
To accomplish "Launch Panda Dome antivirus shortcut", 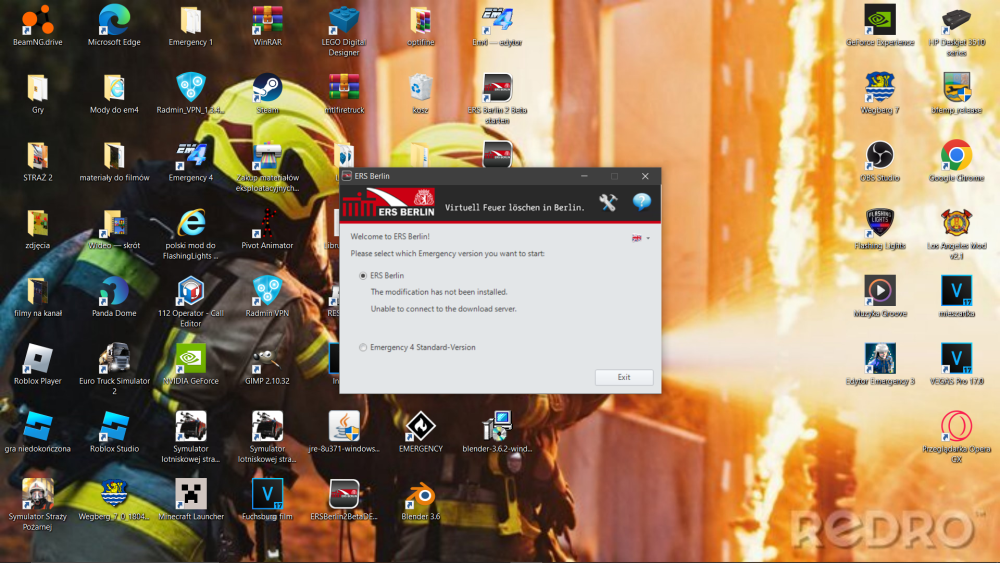I will tap(114, 297).
